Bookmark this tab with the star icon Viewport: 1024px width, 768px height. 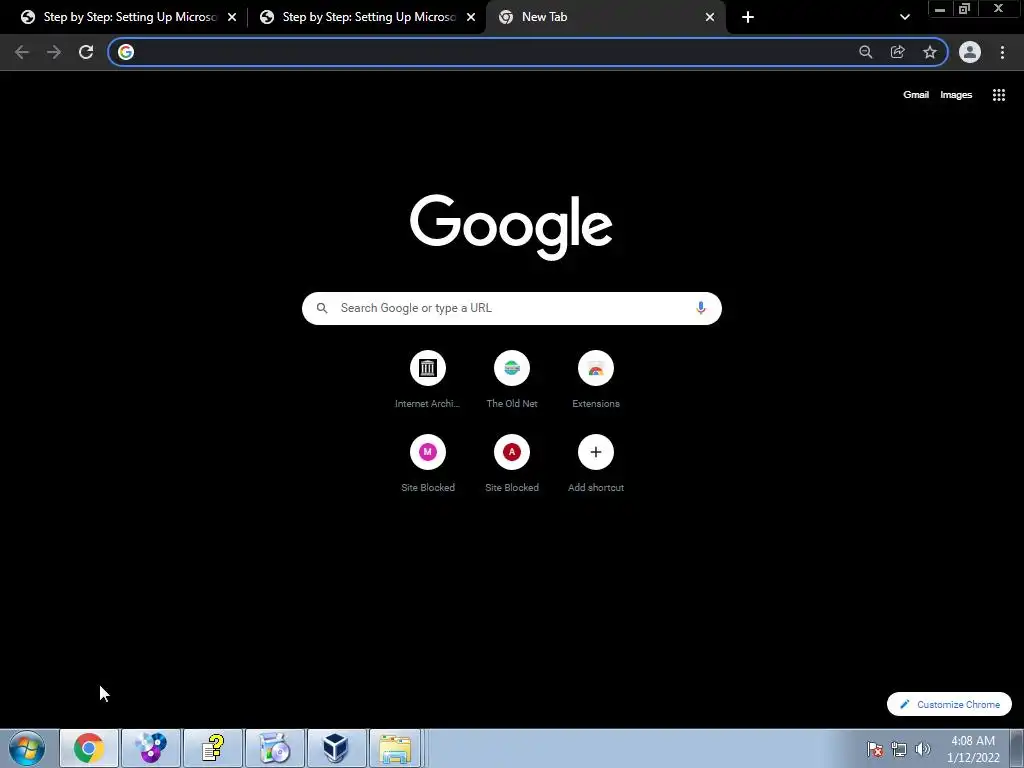click(930, 52)
